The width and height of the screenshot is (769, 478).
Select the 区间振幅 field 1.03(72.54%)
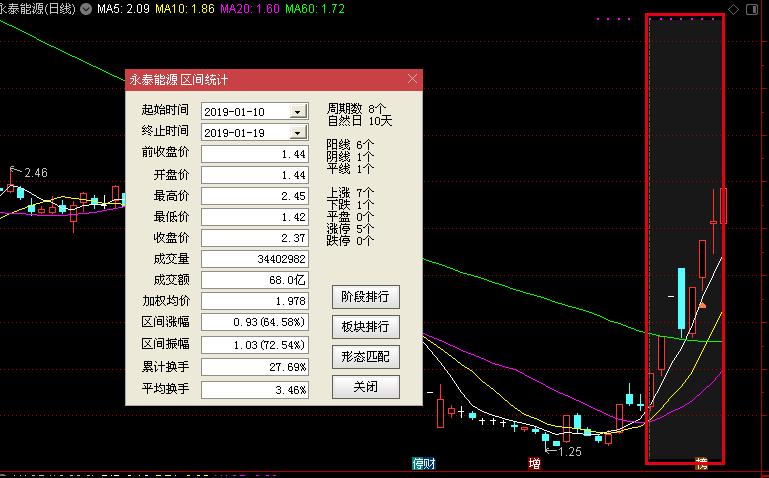tap(255, 345)
